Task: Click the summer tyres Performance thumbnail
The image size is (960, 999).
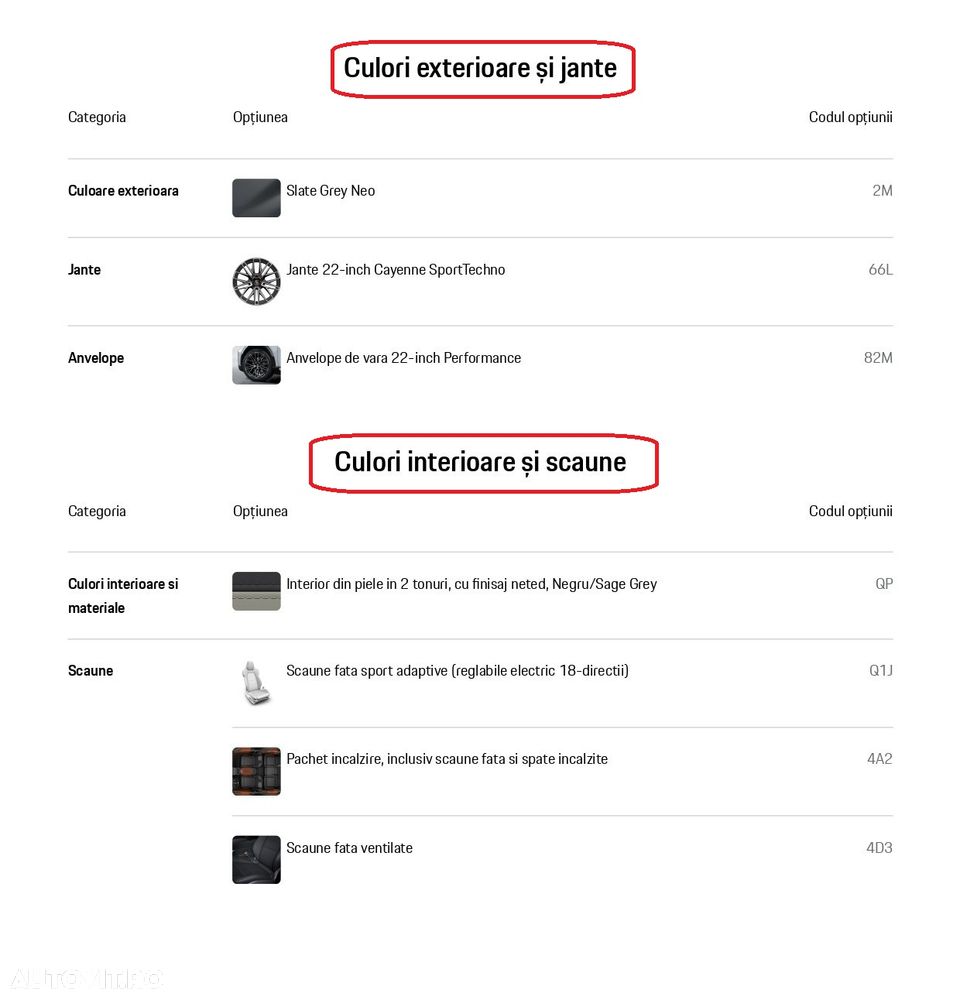Action: [x=256, y=365]
